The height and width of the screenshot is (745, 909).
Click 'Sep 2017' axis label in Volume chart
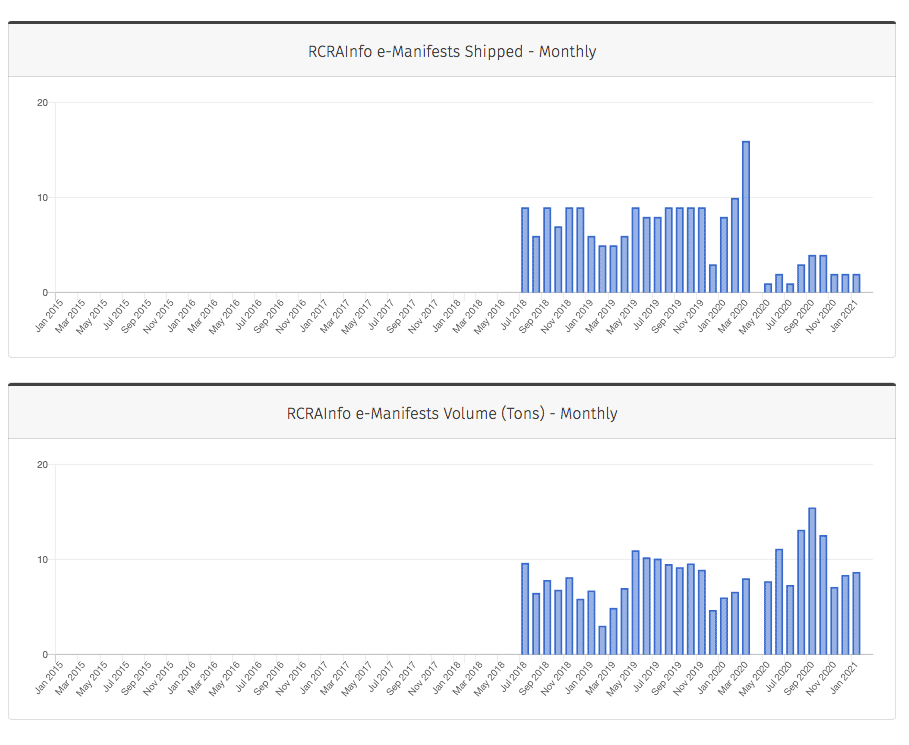pyautogui.click(x=401, y=679)
